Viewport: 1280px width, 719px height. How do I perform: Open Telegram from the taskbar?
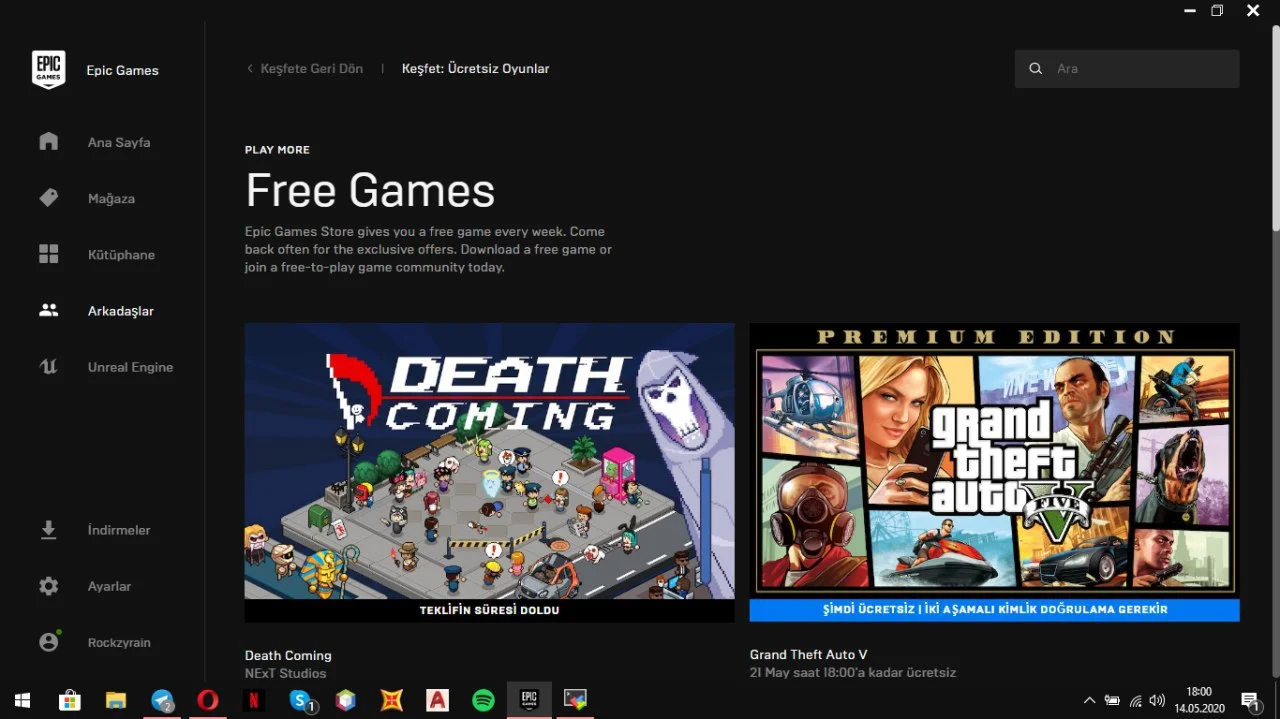(x=162, y=700)
